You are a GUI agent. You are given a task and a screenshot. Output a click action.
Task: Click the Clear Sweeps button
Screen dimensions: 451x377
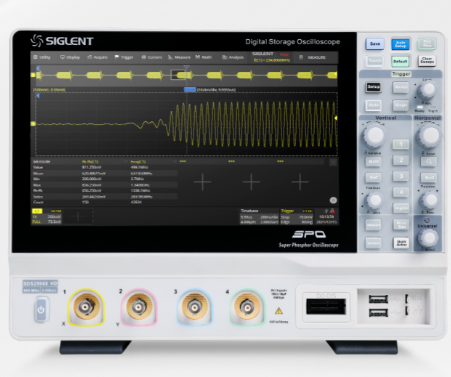point(427,60)
